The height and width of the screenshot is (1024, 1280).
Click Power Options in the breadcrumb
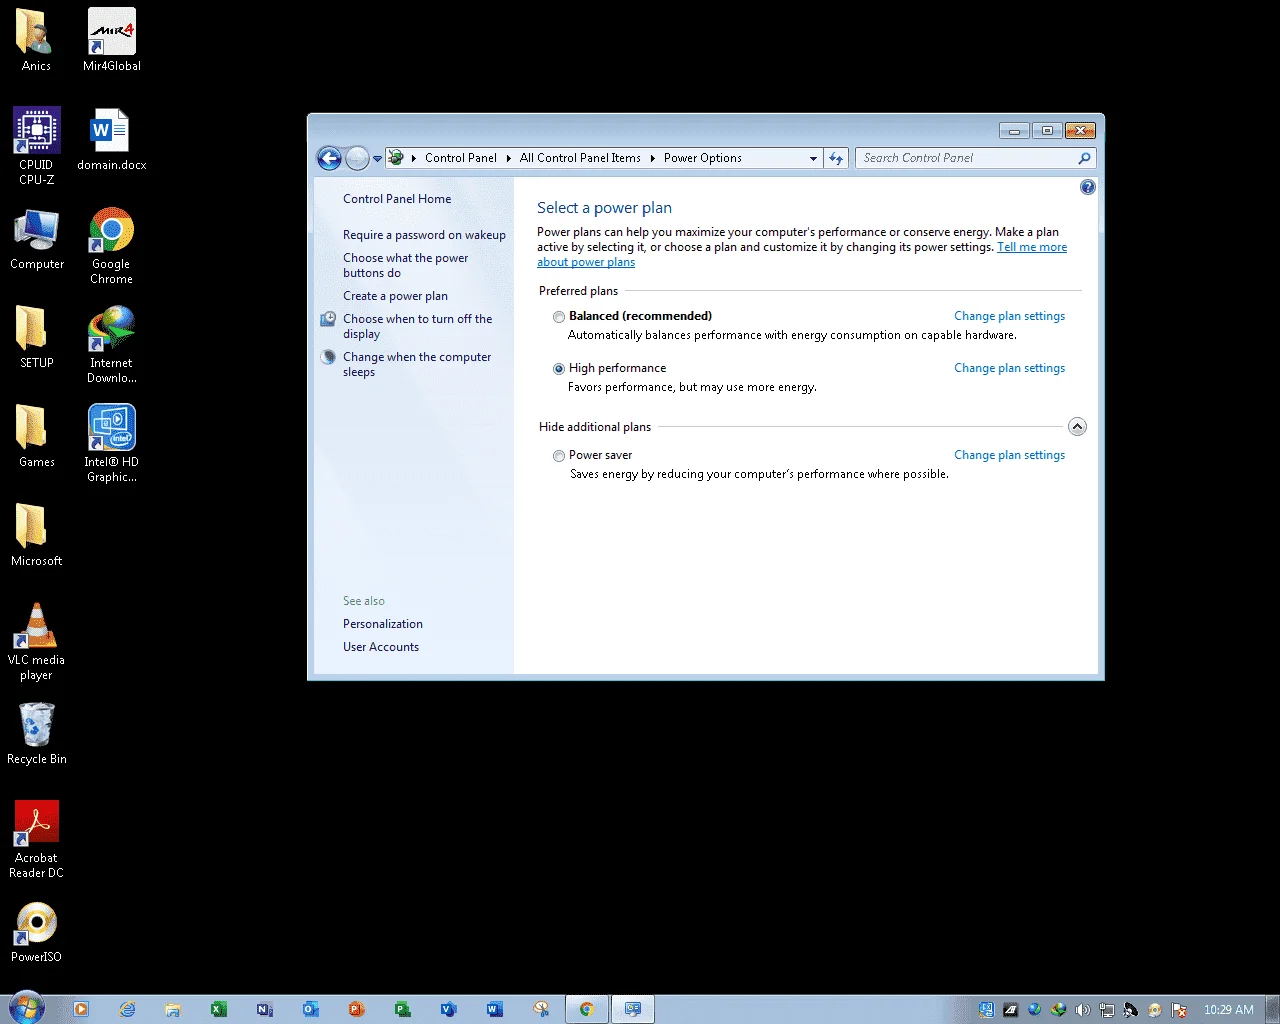pyautogui.click(x=703, y=158)
